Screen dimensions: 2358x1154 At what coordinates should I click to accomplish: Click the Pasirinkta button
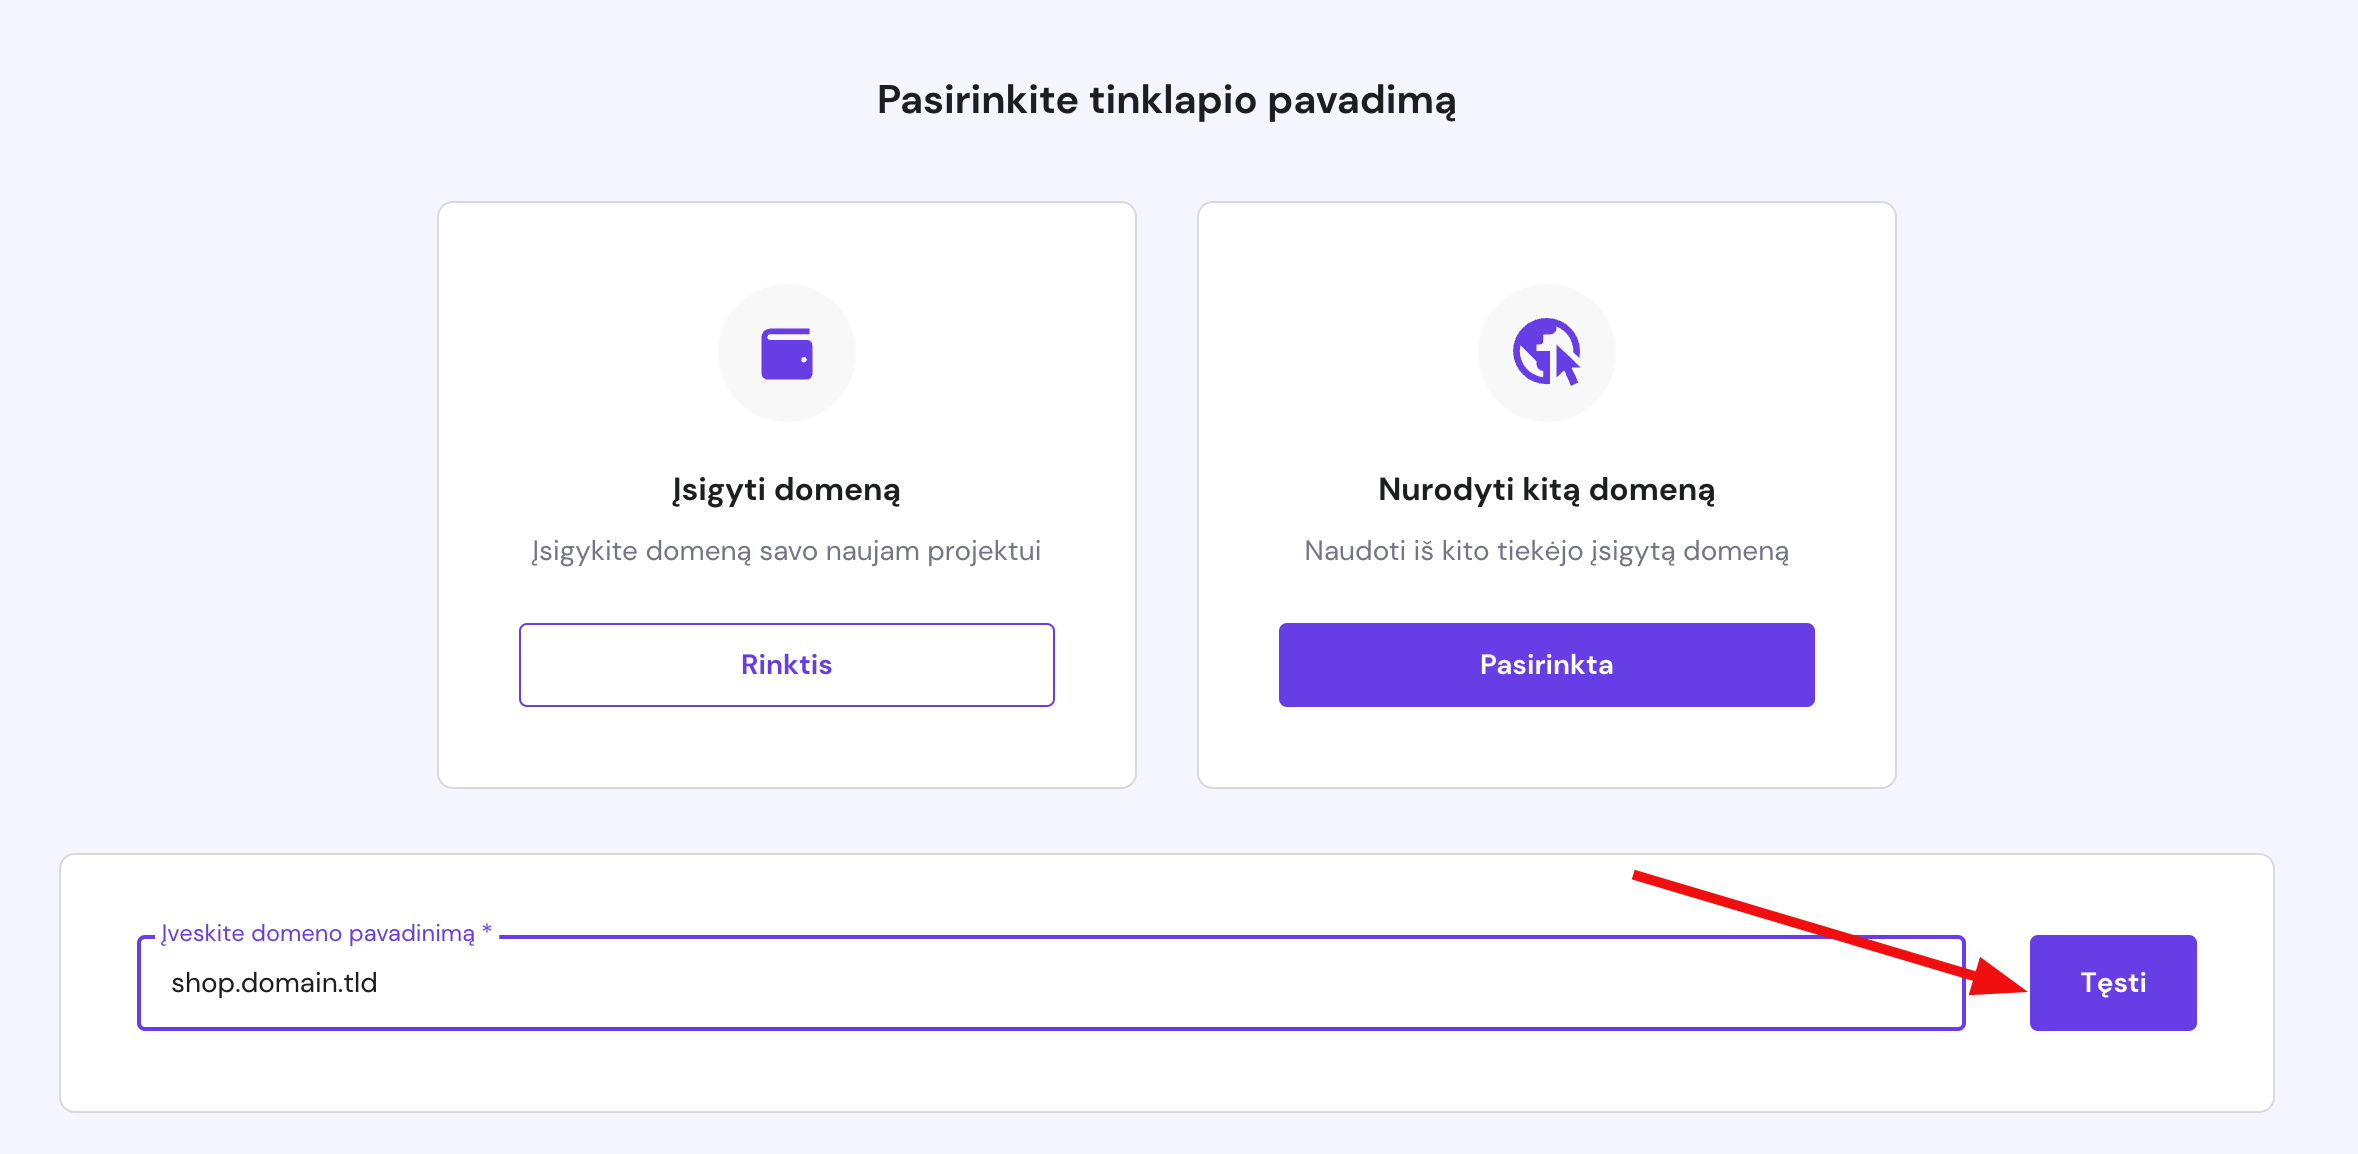click(1546, 665)
